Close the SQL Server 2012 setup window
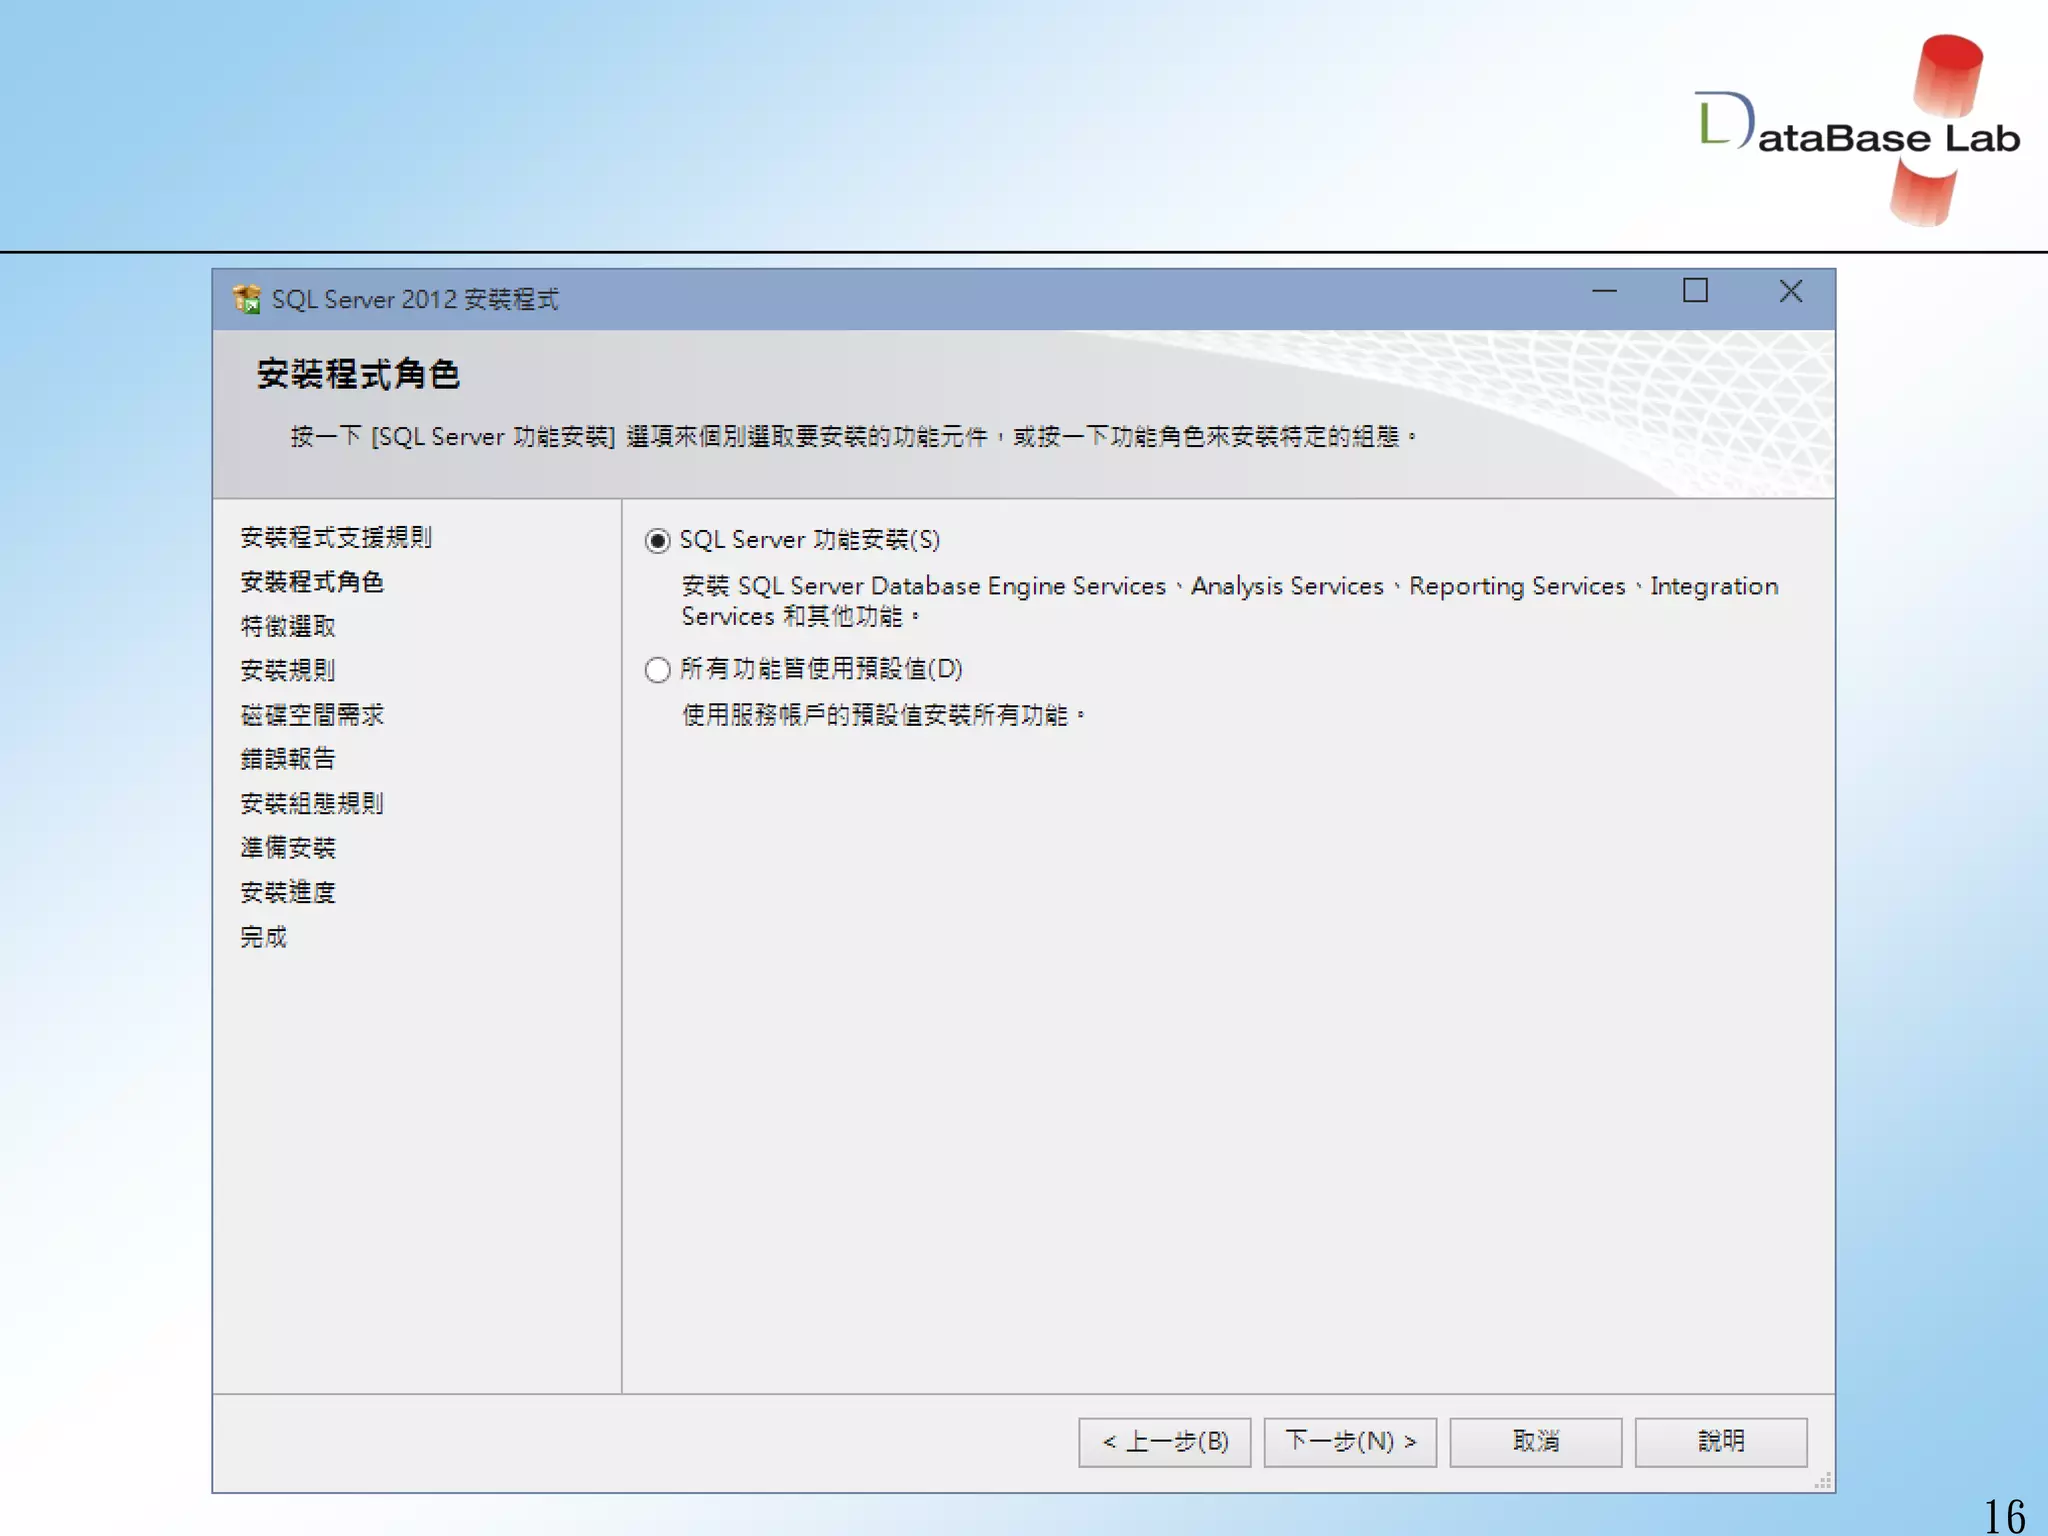 click(1791, 291)
